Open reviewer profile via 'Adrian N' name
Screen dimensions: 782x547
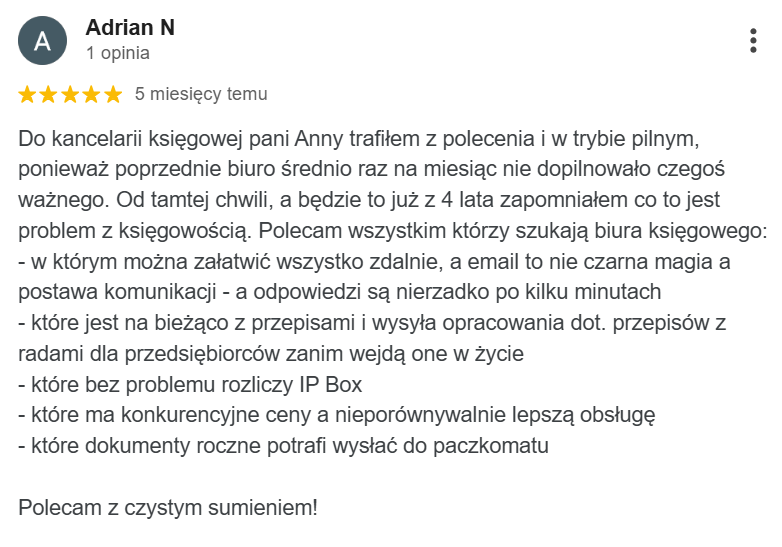point(130,27)
